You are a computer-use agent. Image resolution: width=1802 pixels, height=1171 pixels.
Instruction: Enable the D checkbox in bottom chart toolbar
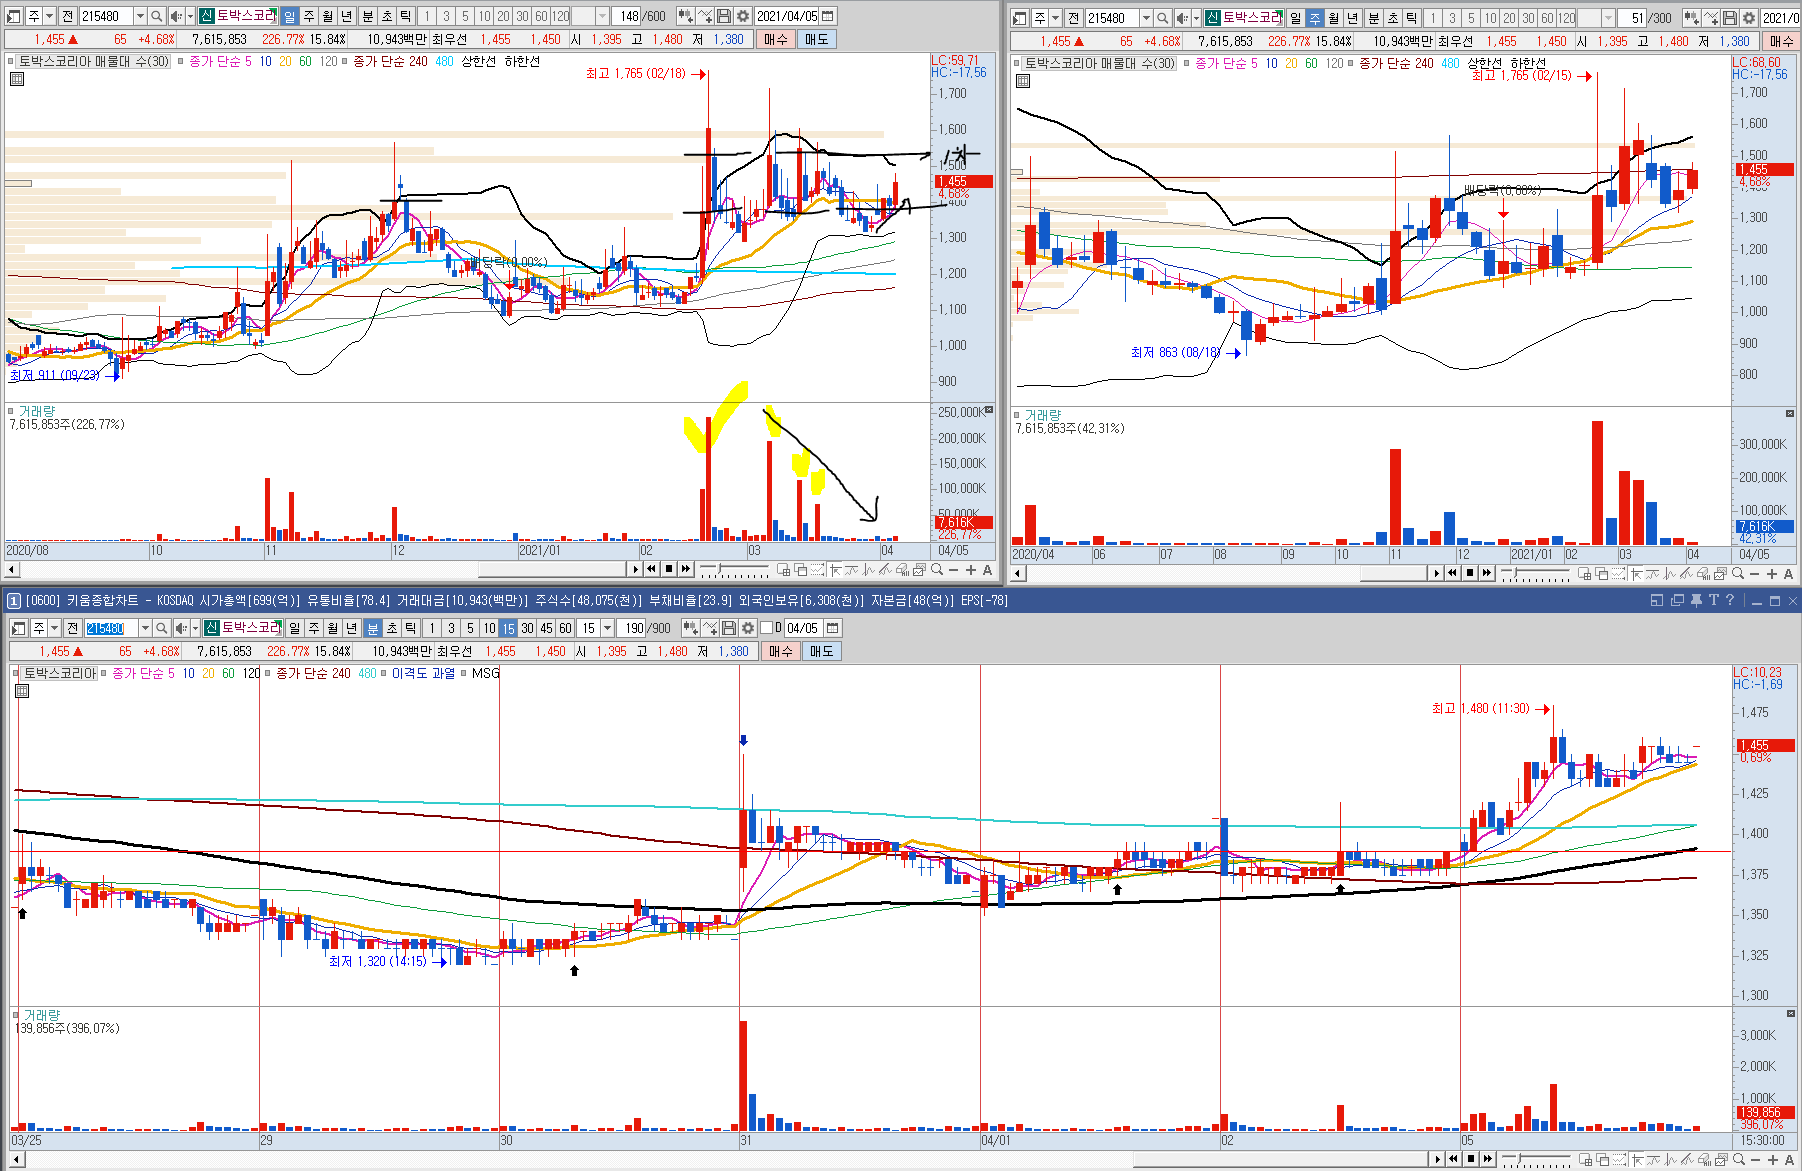point(767,628)
